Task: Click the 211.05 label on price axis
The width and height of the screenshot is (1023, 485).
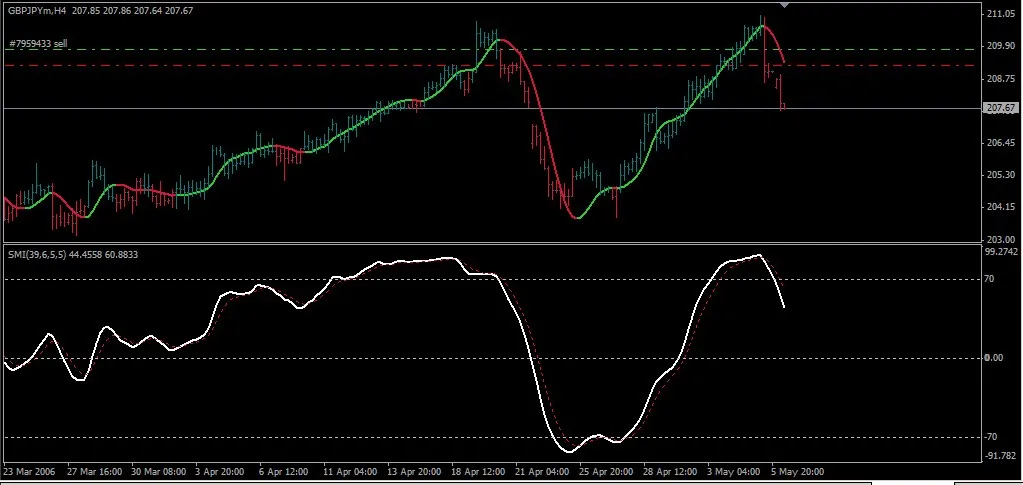Action: (x=1000, y=14)
